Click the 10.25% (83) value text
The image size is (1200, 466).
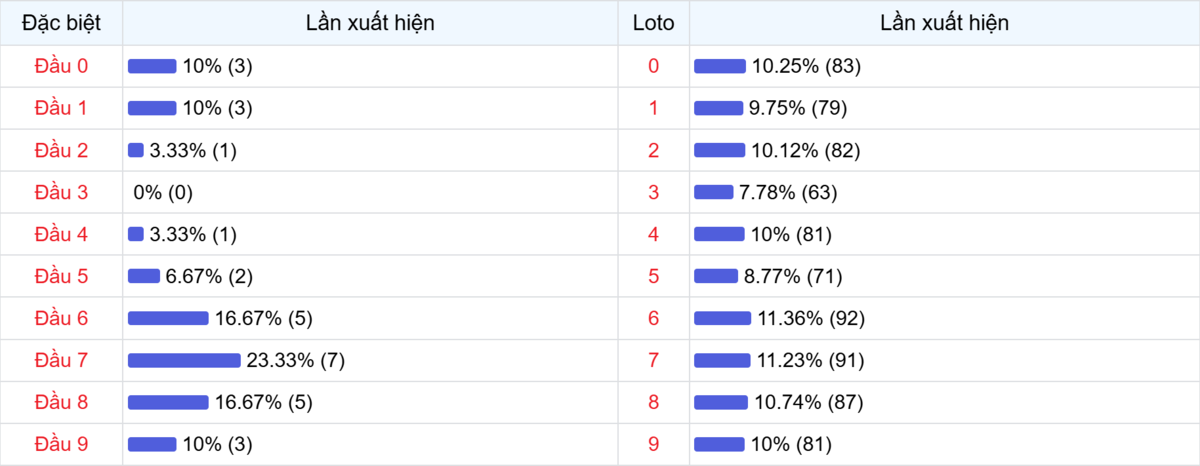tap(806, 66)
